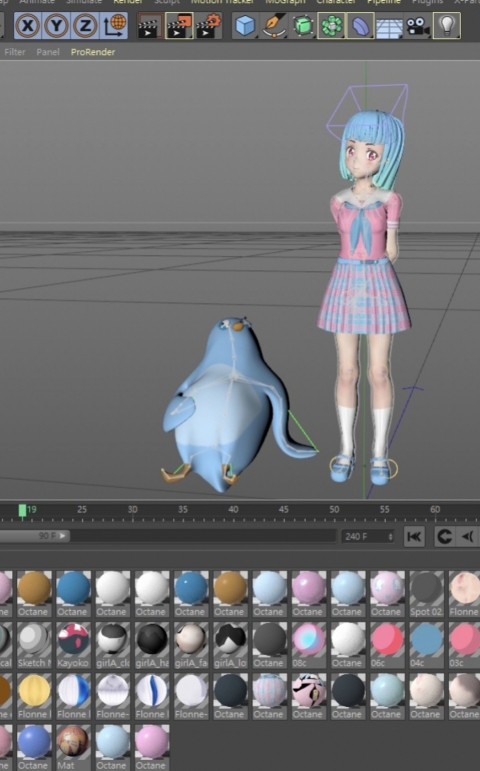Select the yellow Flonne material
This screenshot has width=480, height=771.
tap(33, 695)
